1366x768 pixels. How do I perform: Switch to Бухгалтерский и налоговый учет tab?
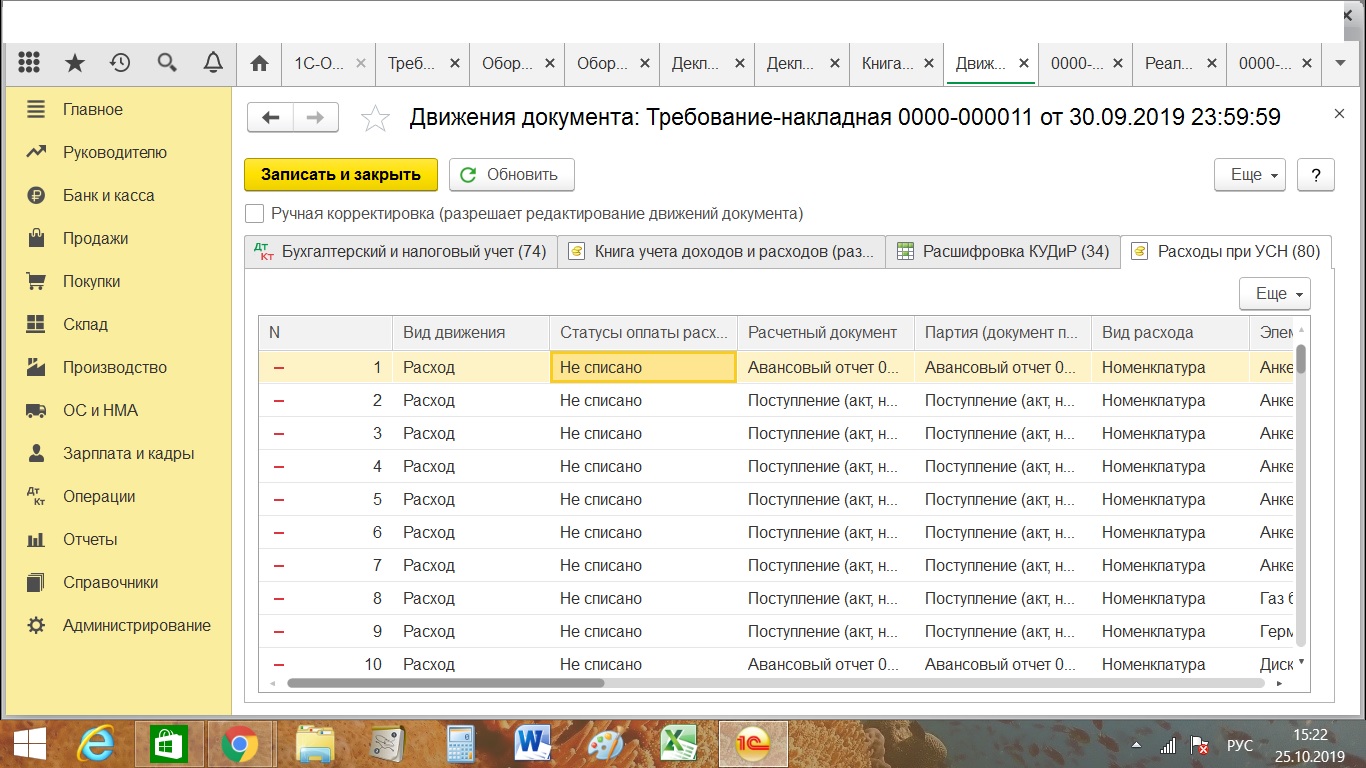click(400, 251)
